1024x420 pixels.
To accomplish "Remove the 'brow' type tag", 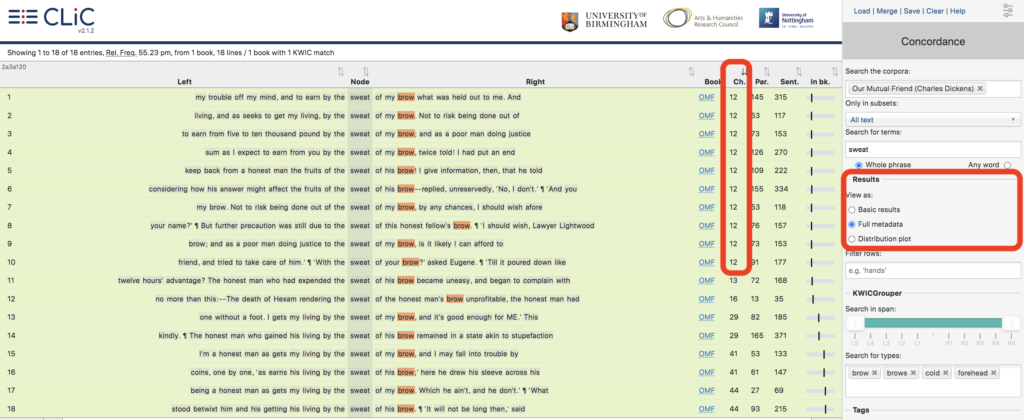I will click(875, 373).
